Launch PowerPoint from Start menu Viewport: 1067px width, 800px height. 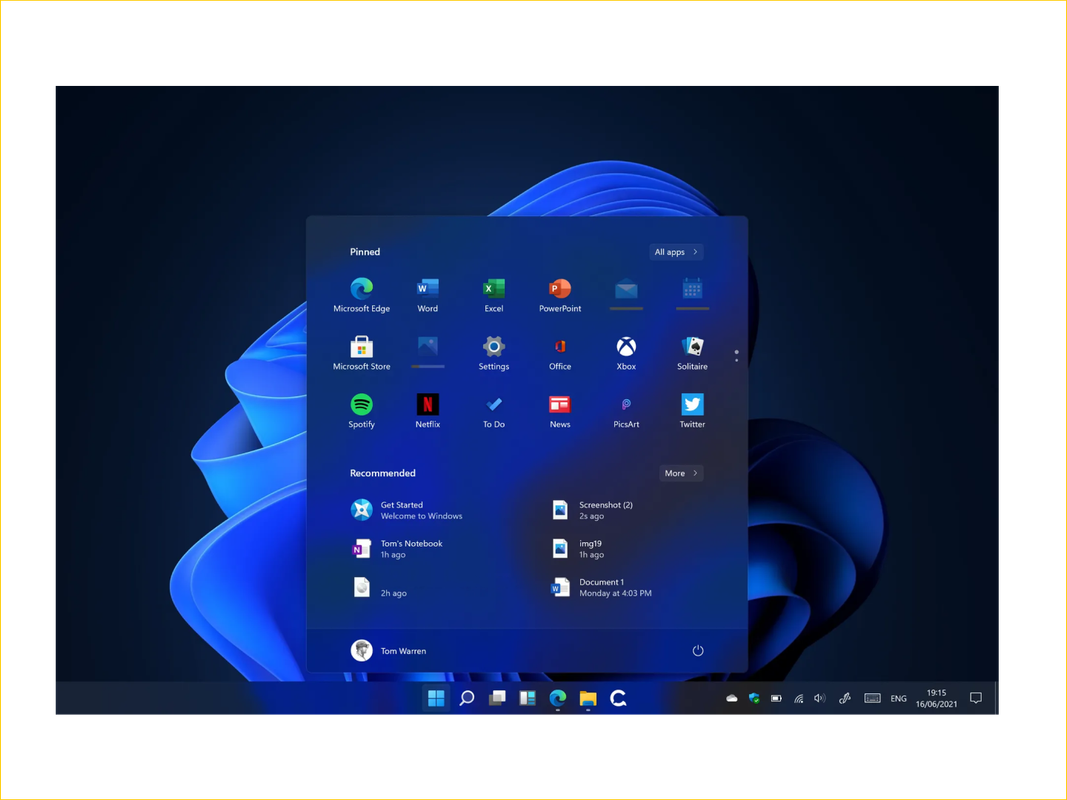(559, 295)
